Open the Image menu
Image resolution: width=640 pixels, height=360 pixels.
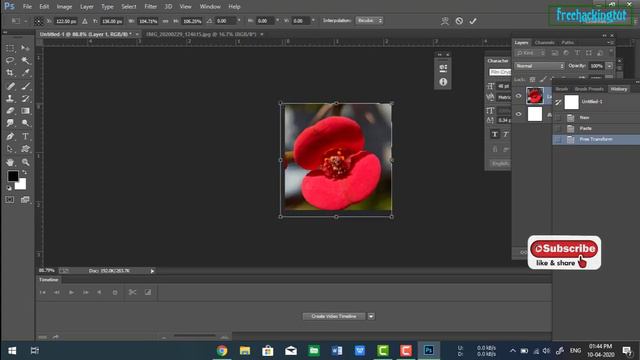(x=64, y=7)
